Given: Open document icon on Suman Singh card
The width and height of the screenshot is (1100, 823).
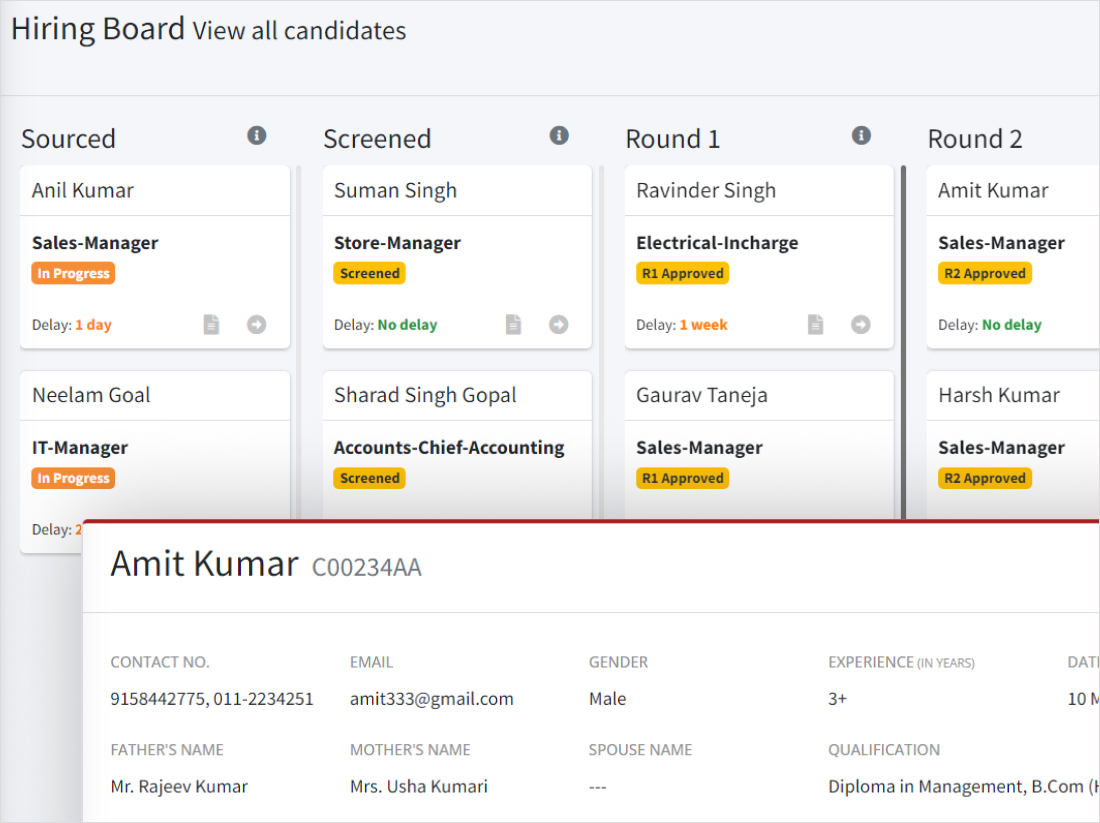Looking at the screenshot, I should [x=513, y=324].
